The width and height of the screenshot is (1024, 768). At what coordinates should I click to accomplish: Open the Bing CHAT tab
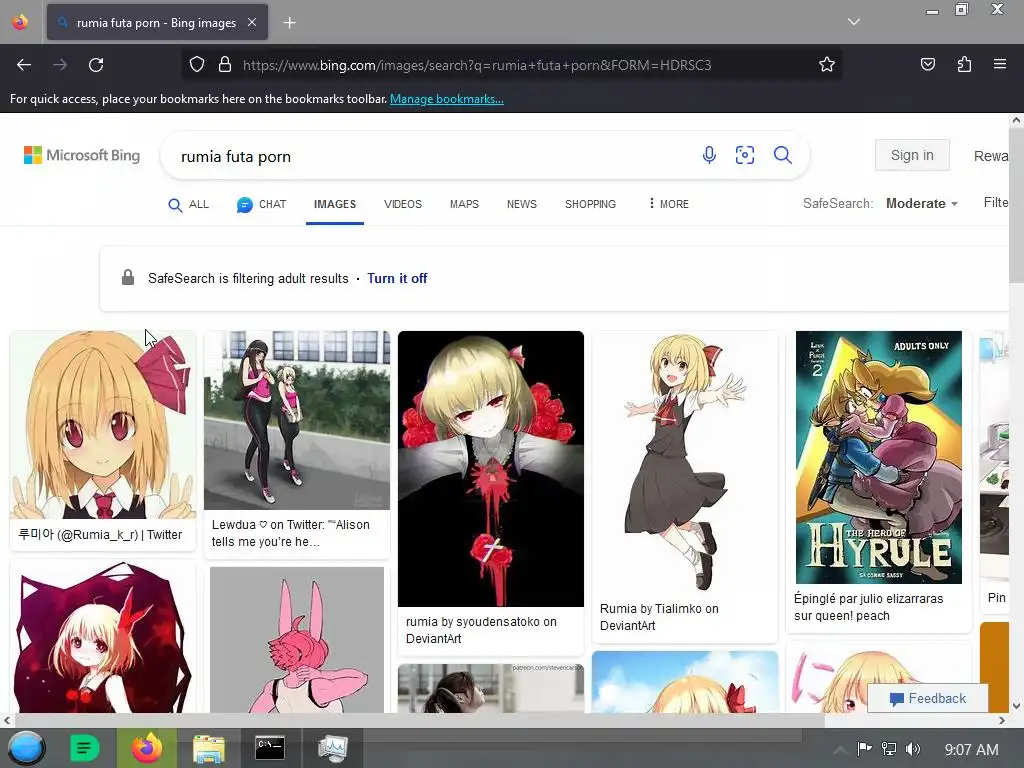pos(261,204)
